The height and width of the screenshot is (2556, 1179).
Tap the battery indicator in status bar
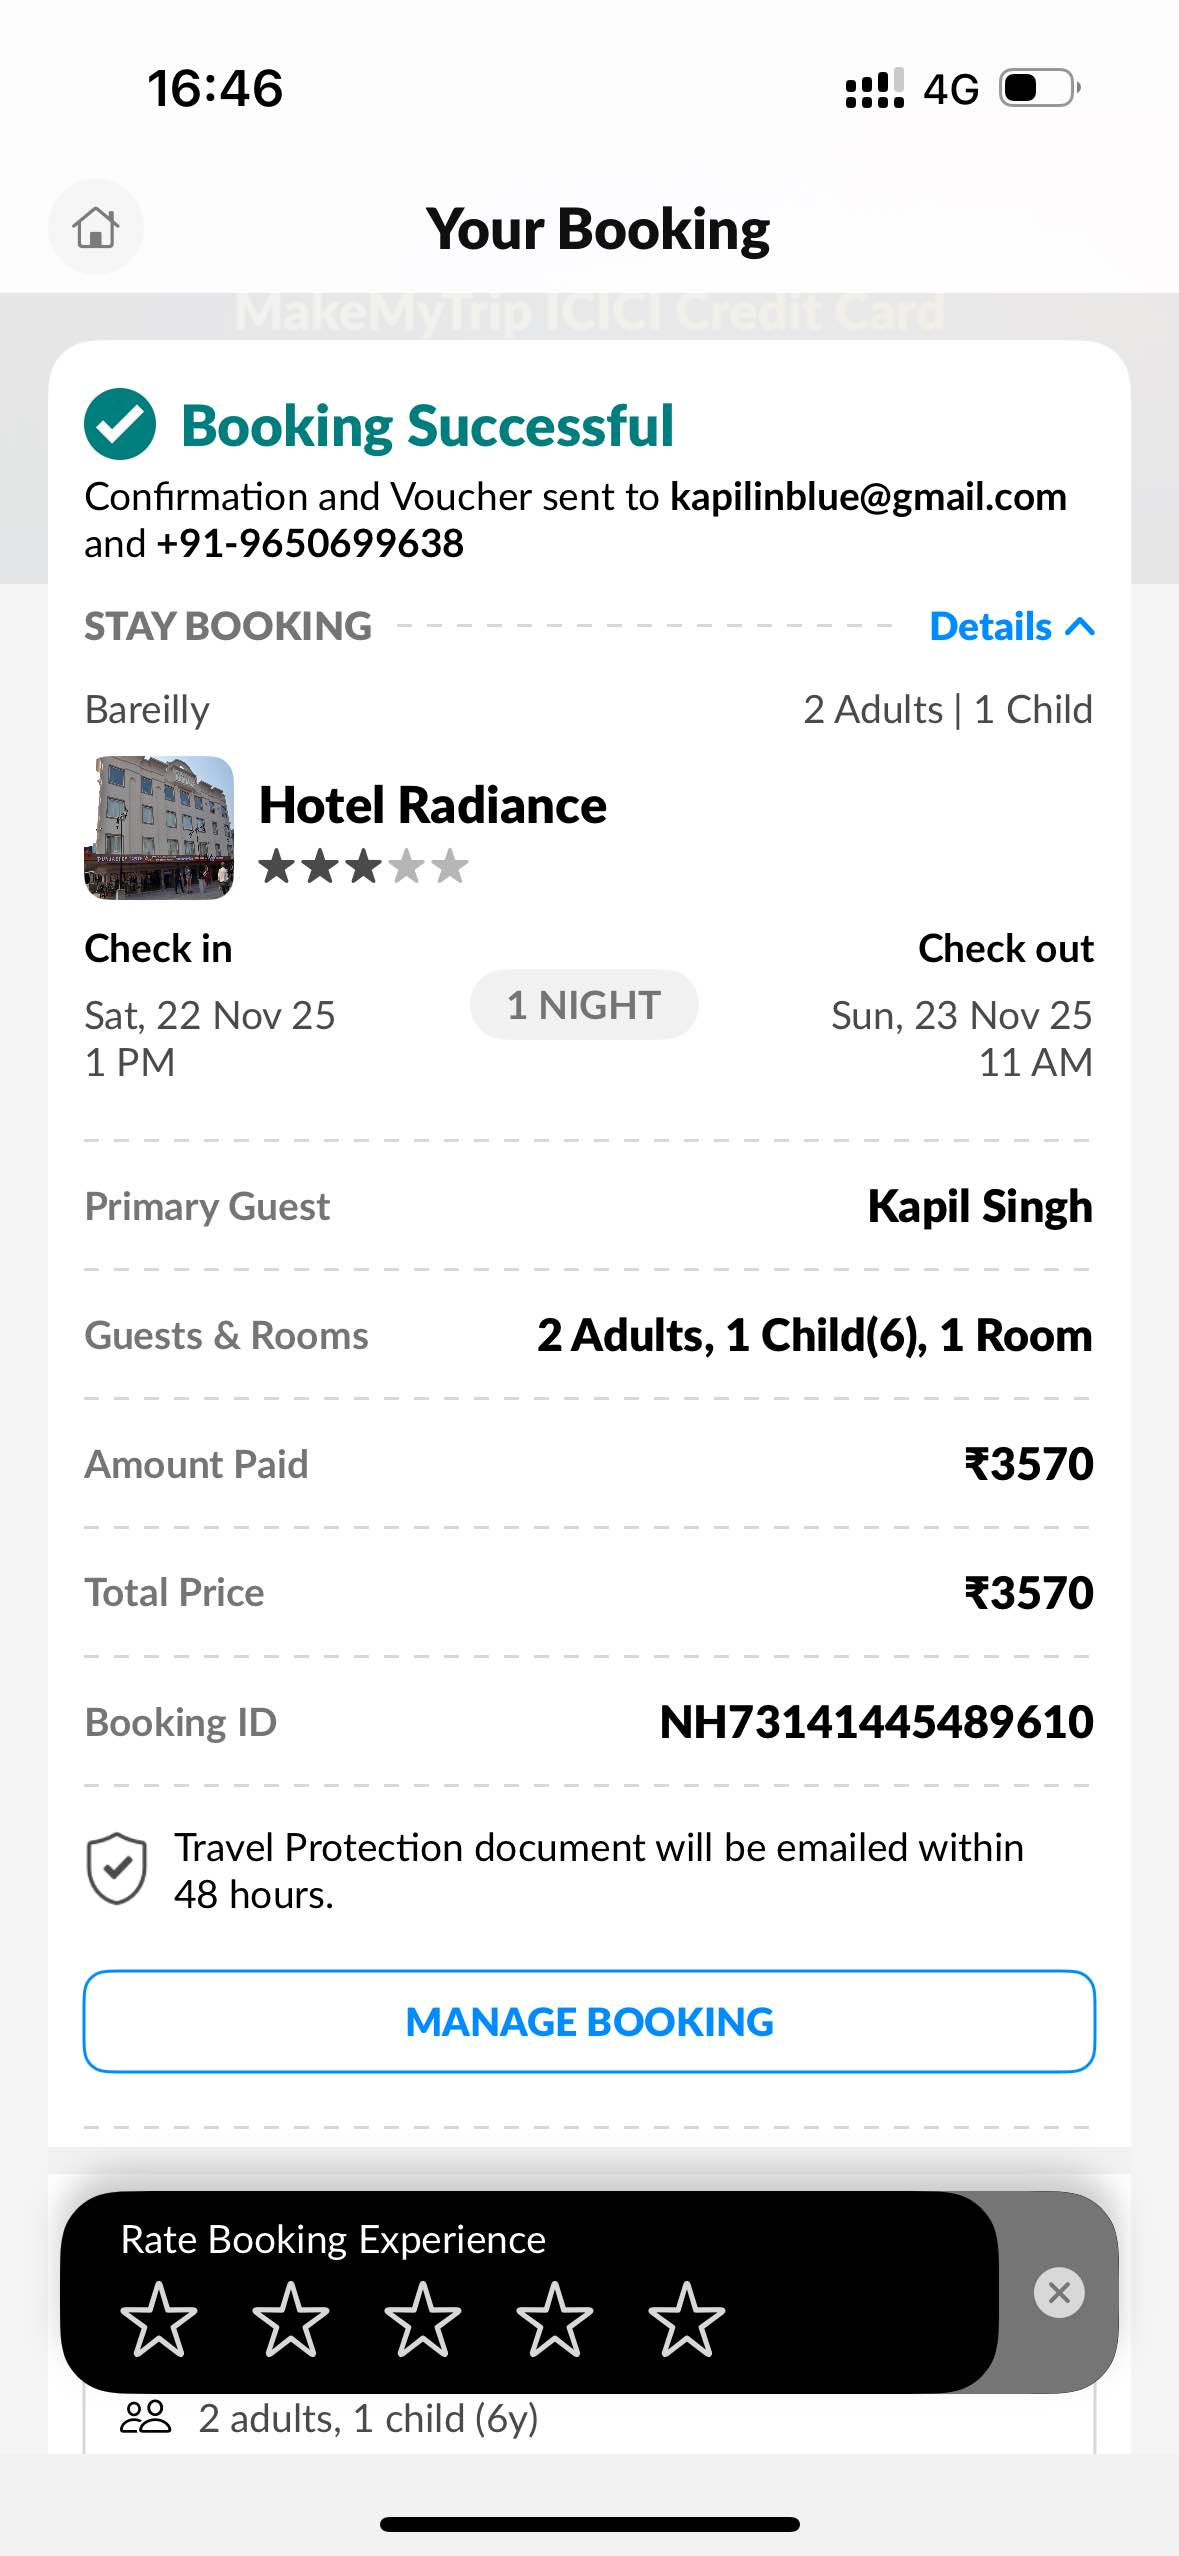pos(1039,88)
